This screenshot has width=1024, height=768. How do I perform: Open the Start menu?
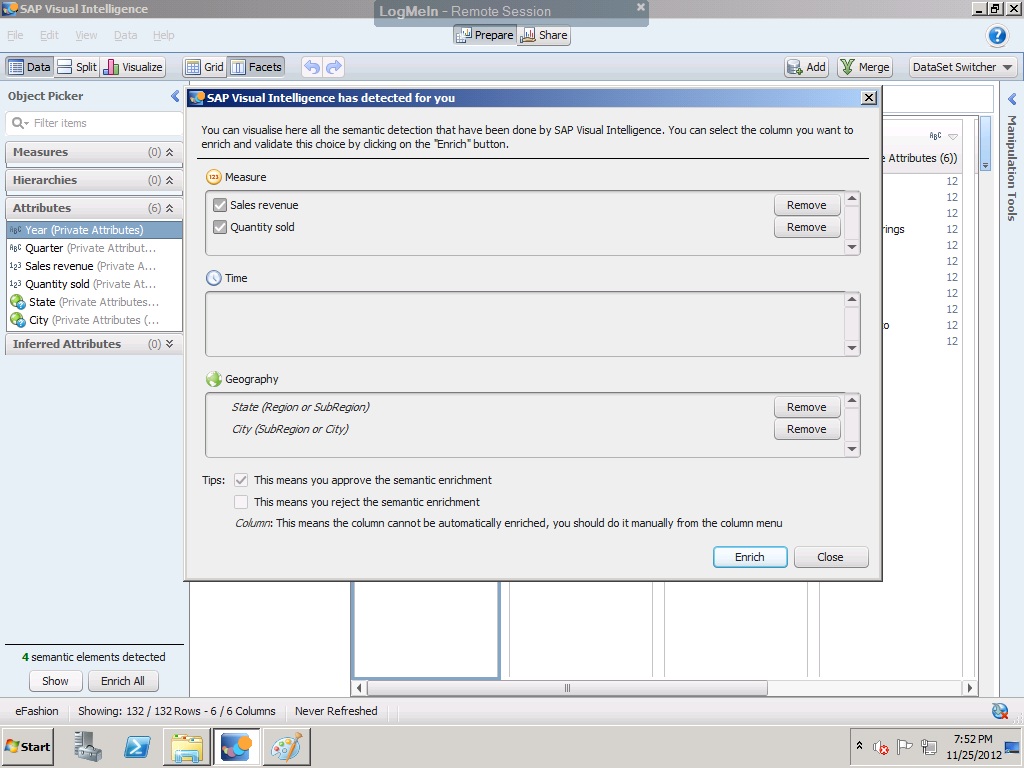tap(28, 746)
